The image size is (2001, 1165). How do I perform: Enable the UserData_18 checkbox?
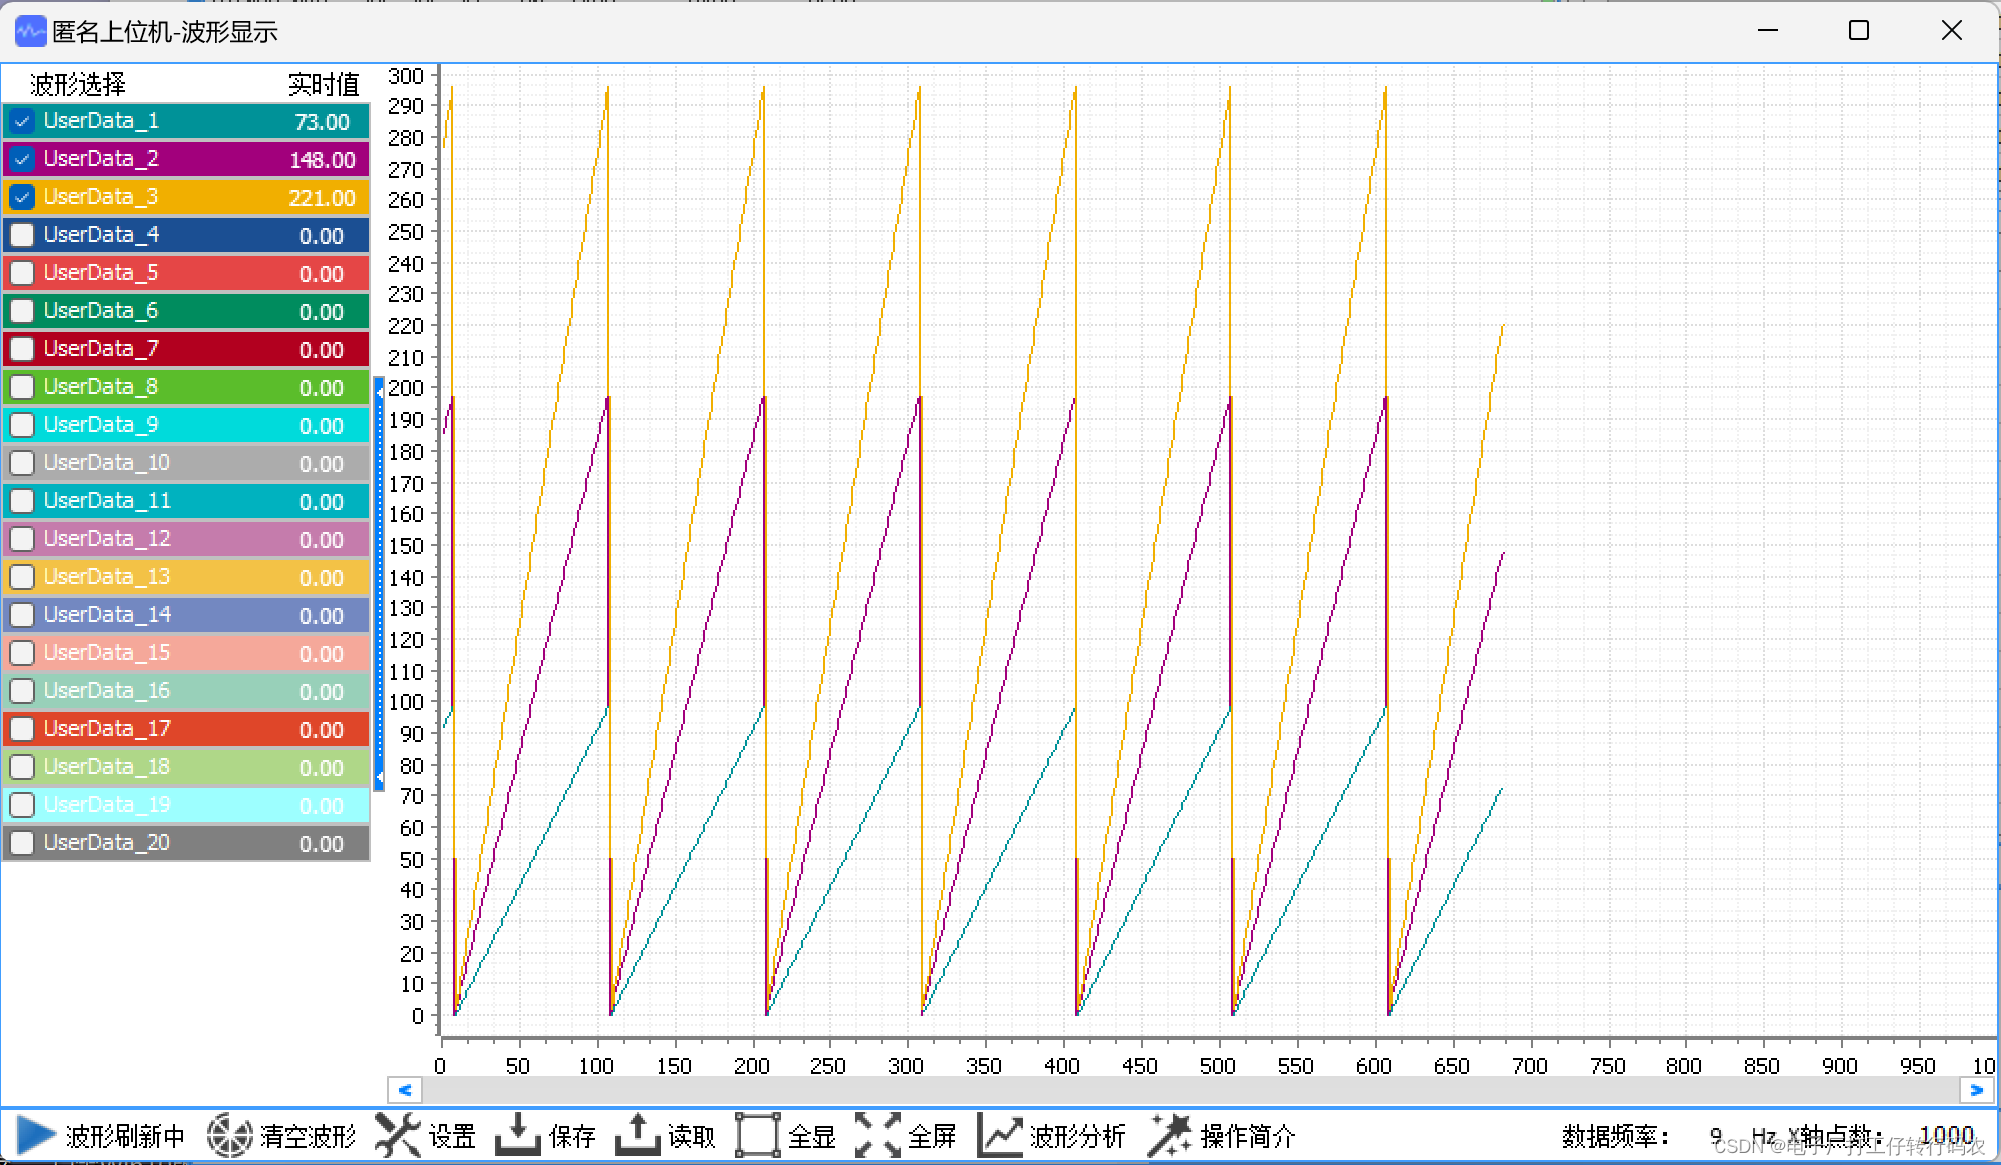pos(22,767)
